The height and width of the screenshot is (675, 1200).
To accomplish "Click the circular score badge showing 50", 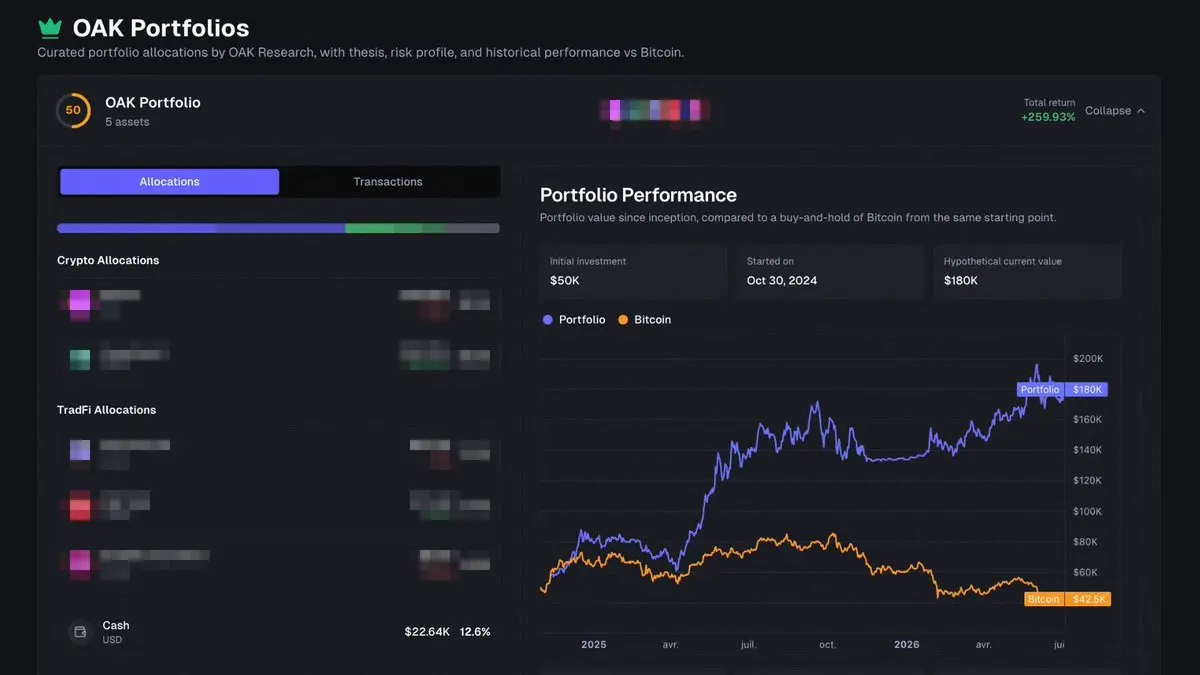I will click(x=73, y=111).
